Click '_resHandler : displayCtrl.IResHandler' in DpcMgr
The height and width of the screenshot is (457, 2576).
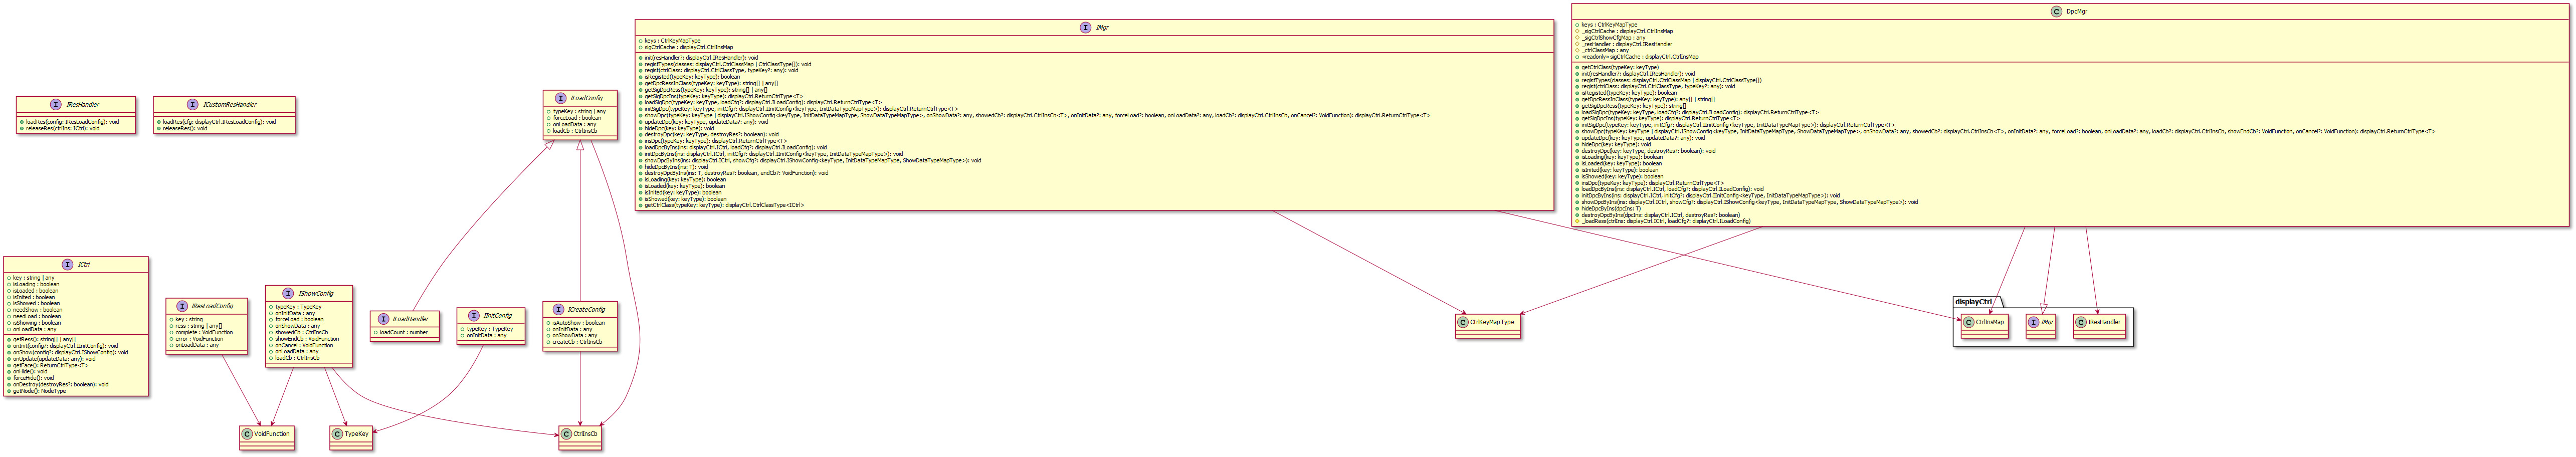point(1626,44)
